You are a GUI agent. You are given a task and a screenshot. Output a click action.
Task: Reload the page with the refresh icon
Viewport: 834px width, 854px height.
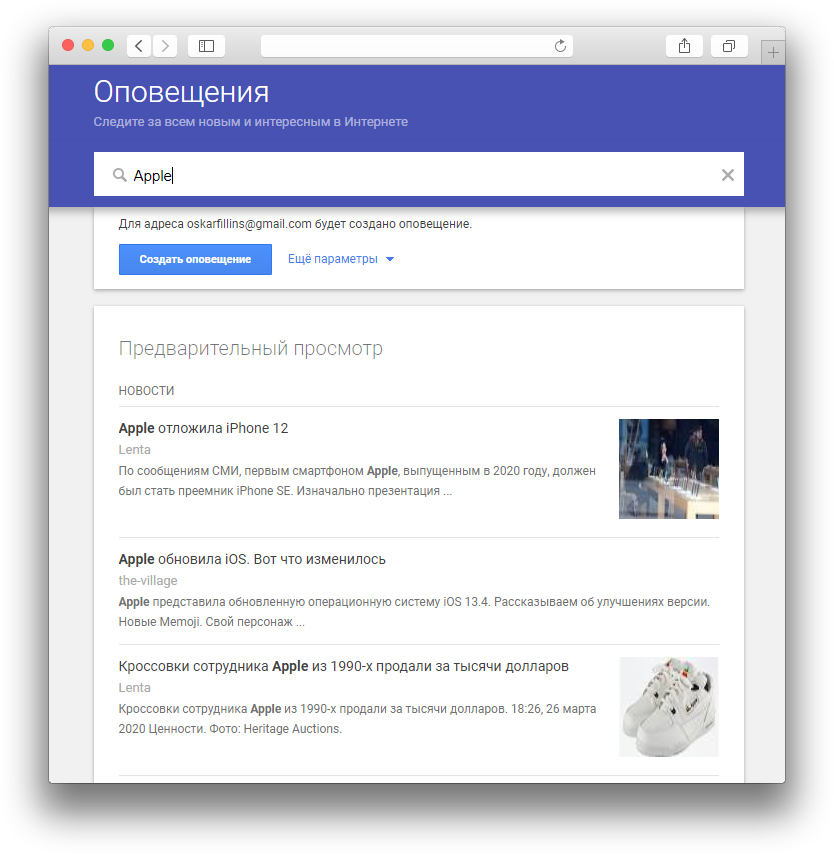pyautogui.click(x=560, y=46)
